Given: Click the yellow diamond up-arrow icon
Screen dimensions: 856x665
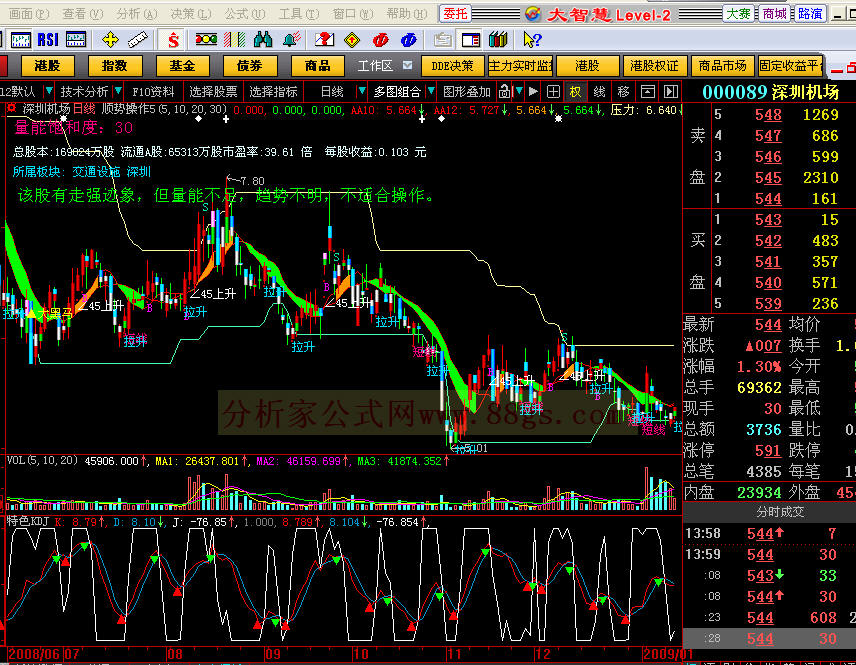Looking at the screenshot, I should (x=352, y=39).
